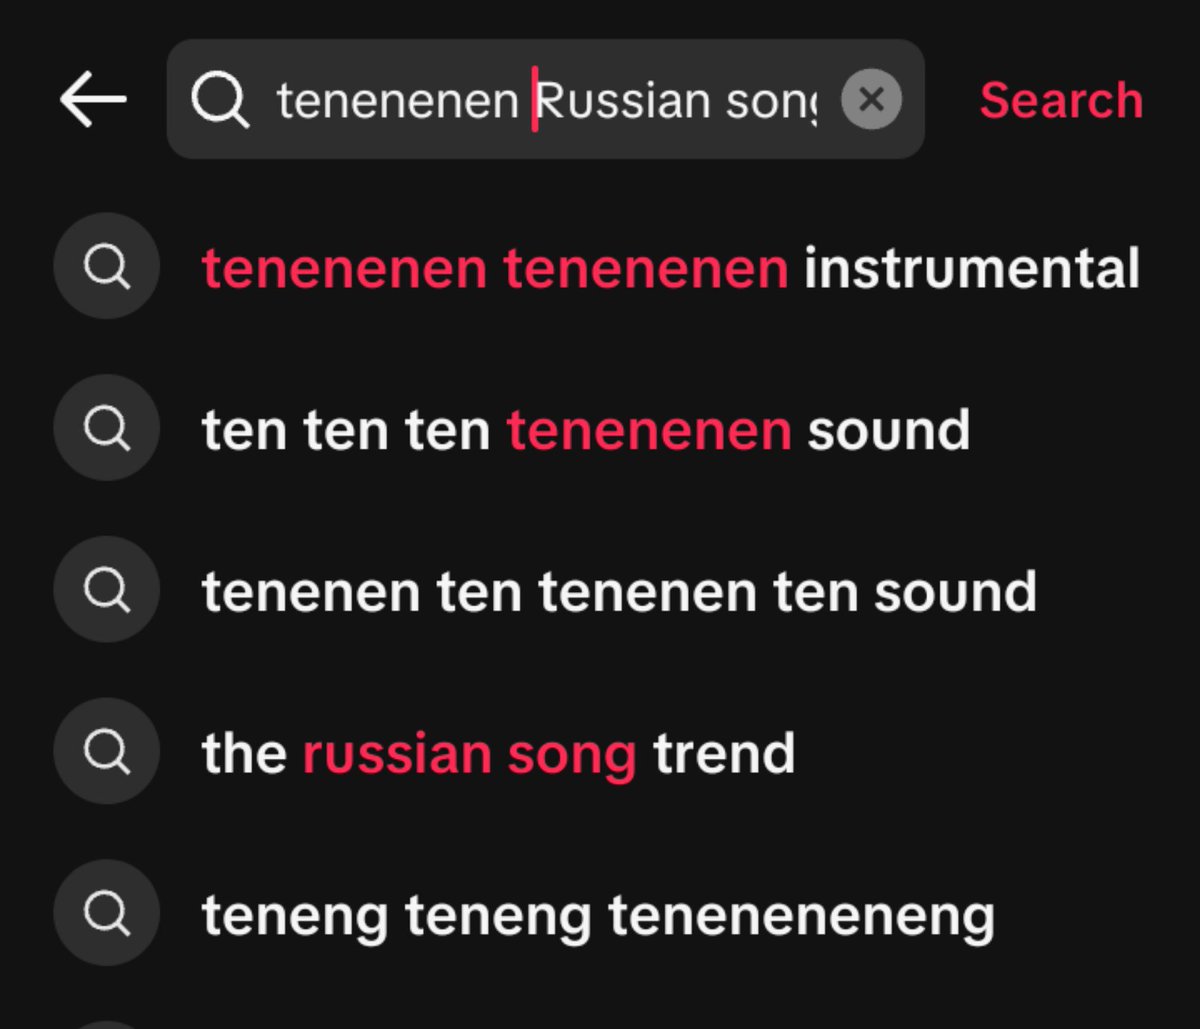
Task: Click the word "trend" in the fourth suggestion
Action: pos(724,753)
